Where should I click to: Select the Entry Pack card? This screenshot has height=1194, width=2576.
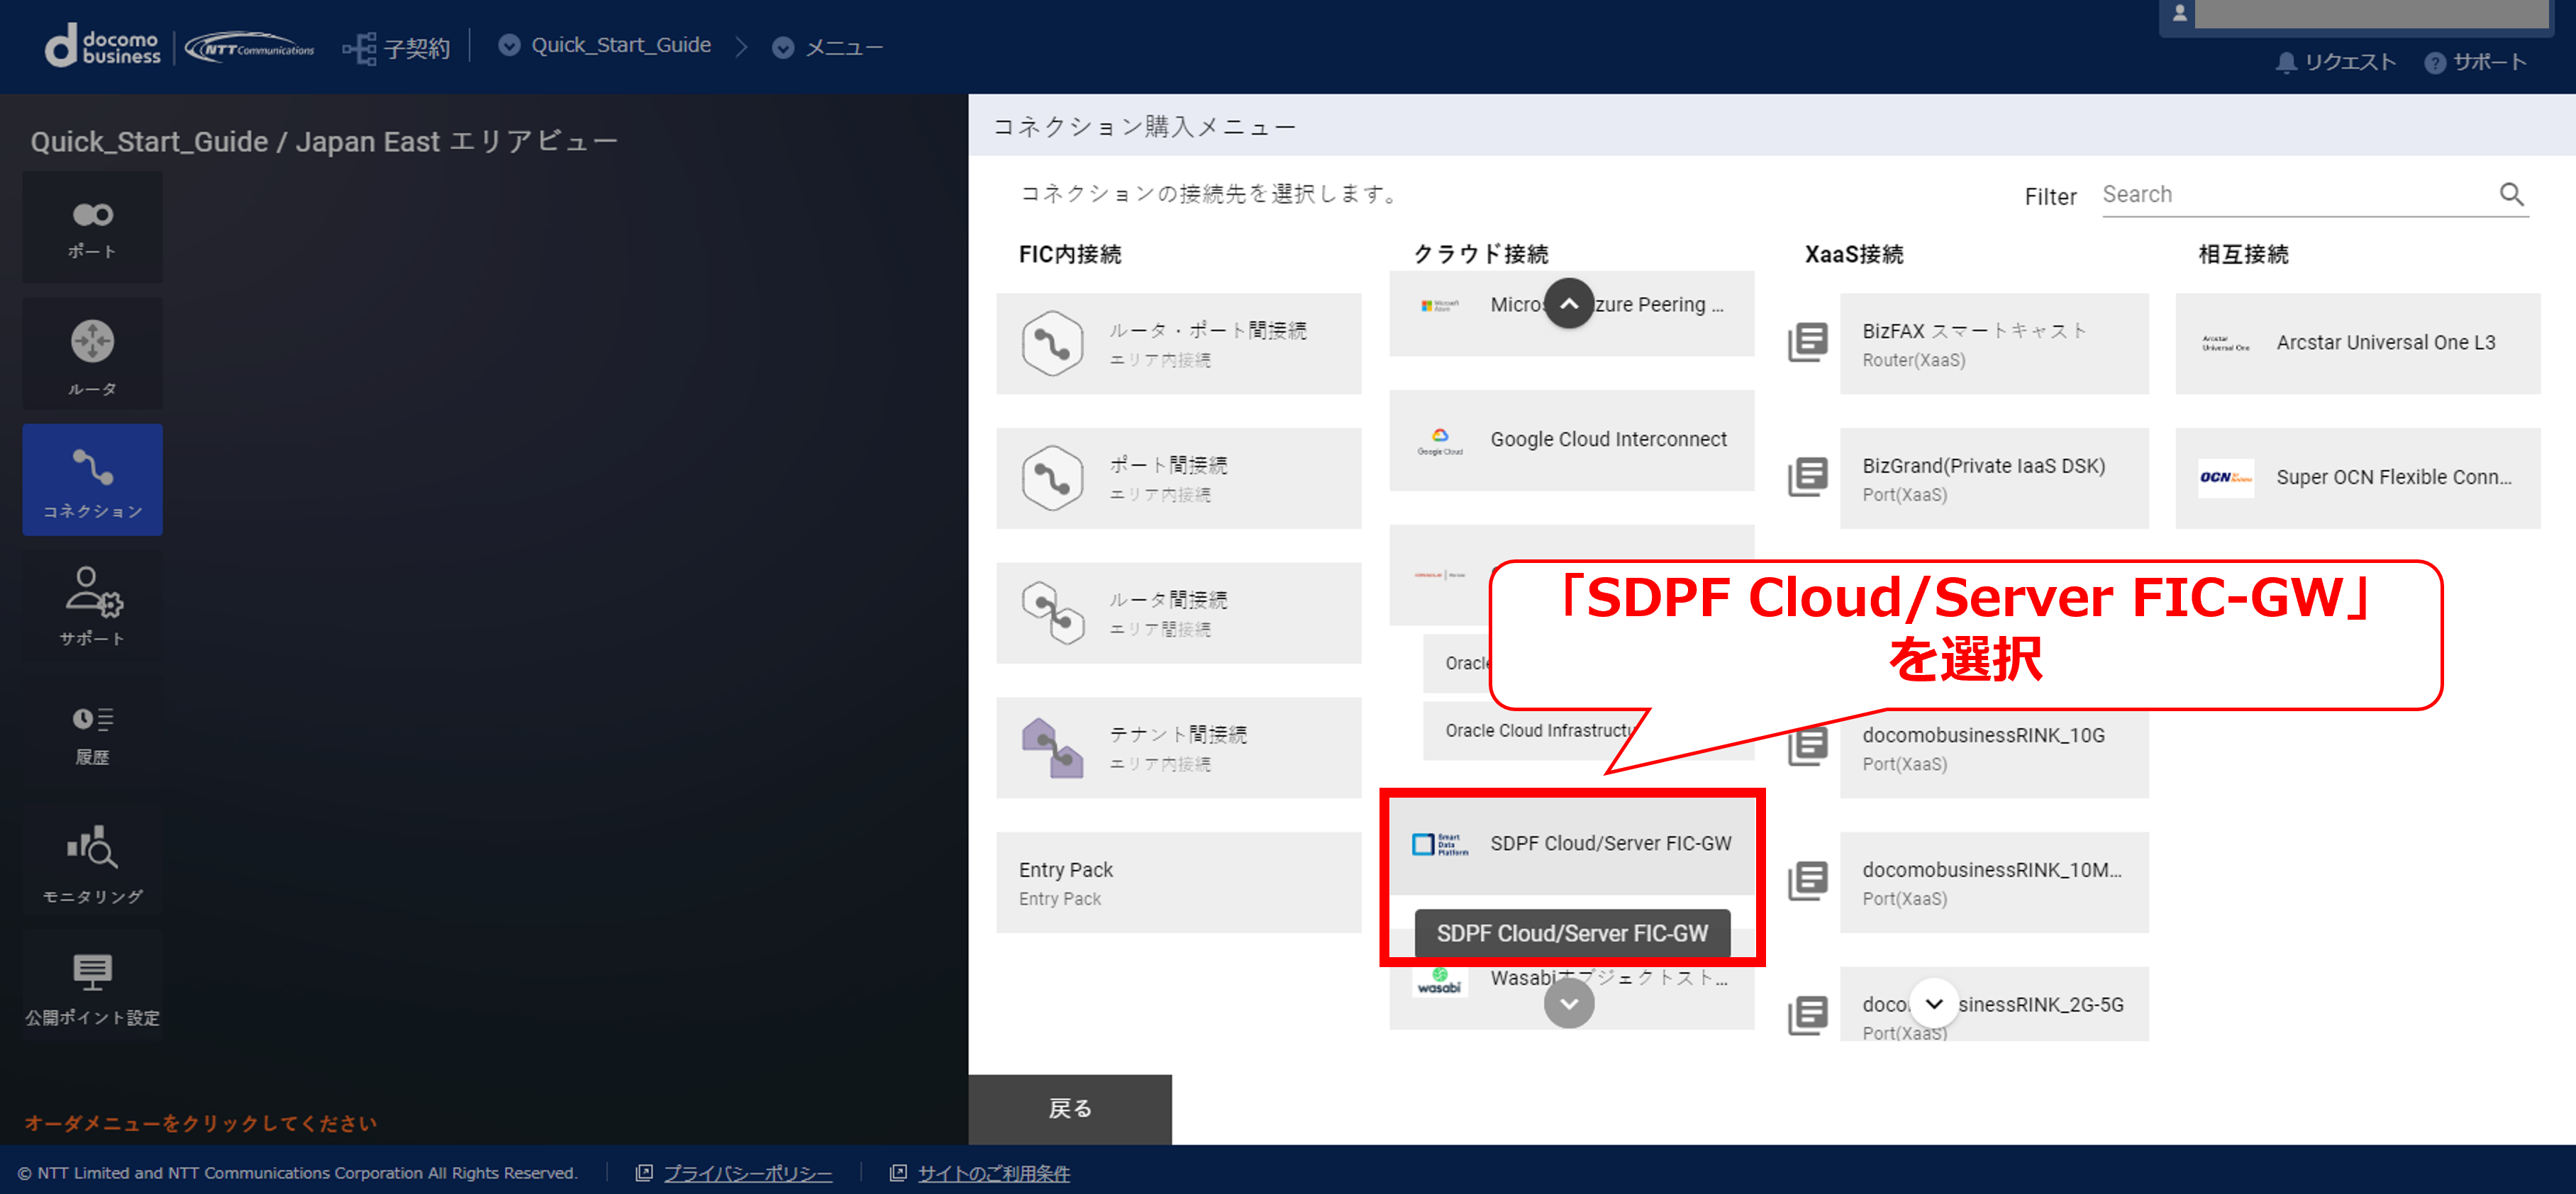1178,882
